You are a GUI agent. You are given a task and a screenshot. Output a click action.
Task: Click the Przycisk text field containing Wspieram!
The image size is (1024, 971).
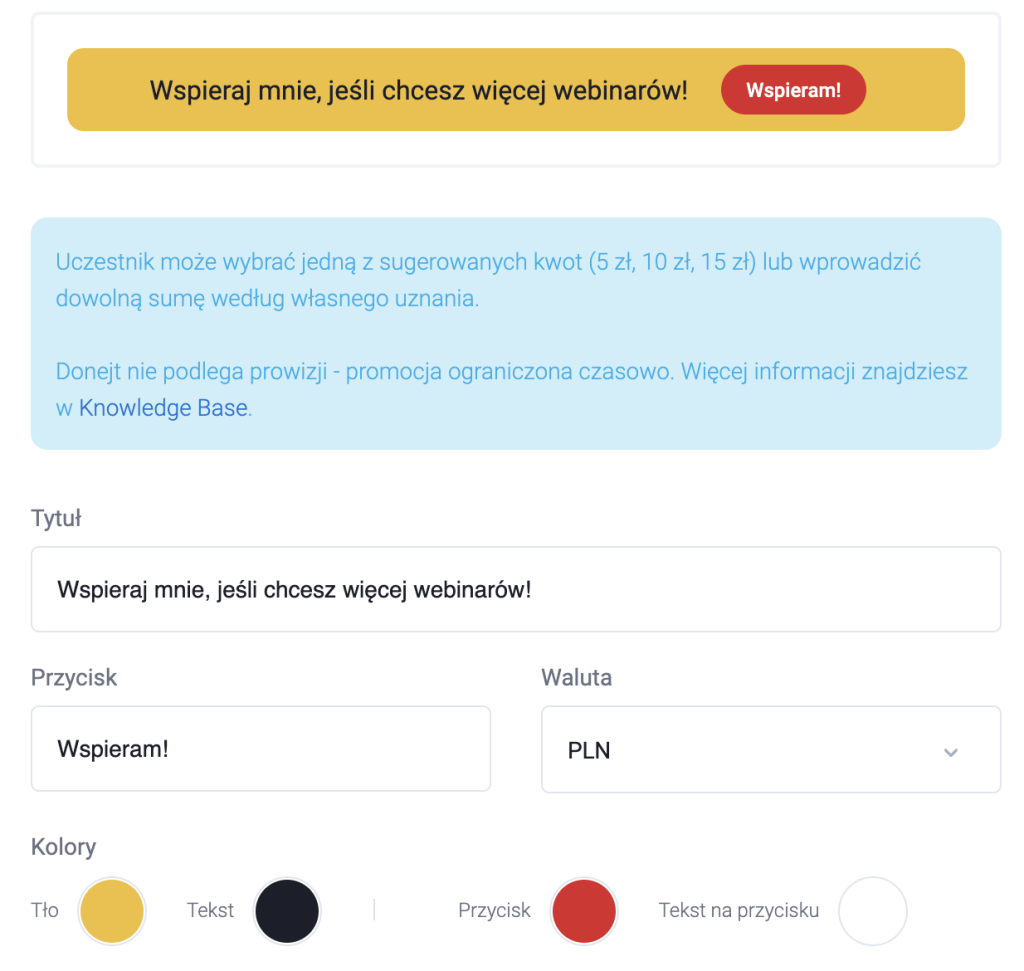coord(261,748)
